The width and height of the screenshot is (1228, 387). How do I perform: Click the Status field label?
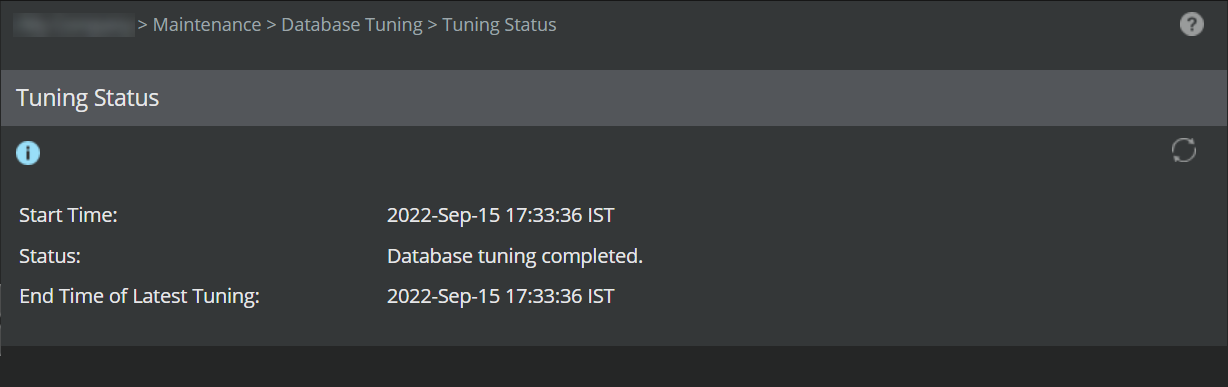tap(49, 256)
